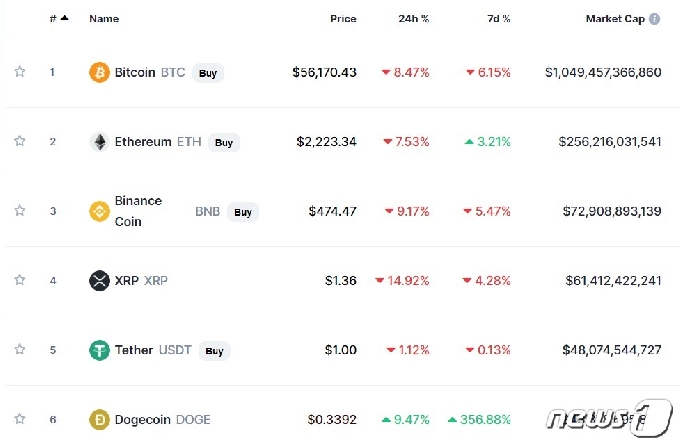
Task: Sort by the Name column header
Action: [104, 19]
